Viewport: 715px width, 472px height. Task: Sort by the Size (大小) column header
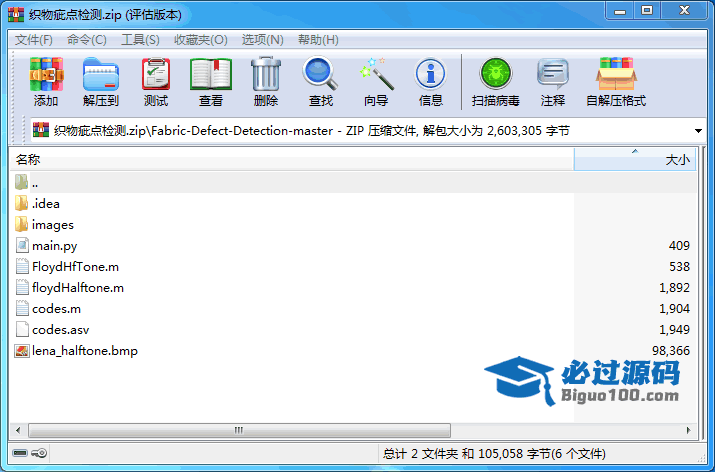(x=635, y=159)
